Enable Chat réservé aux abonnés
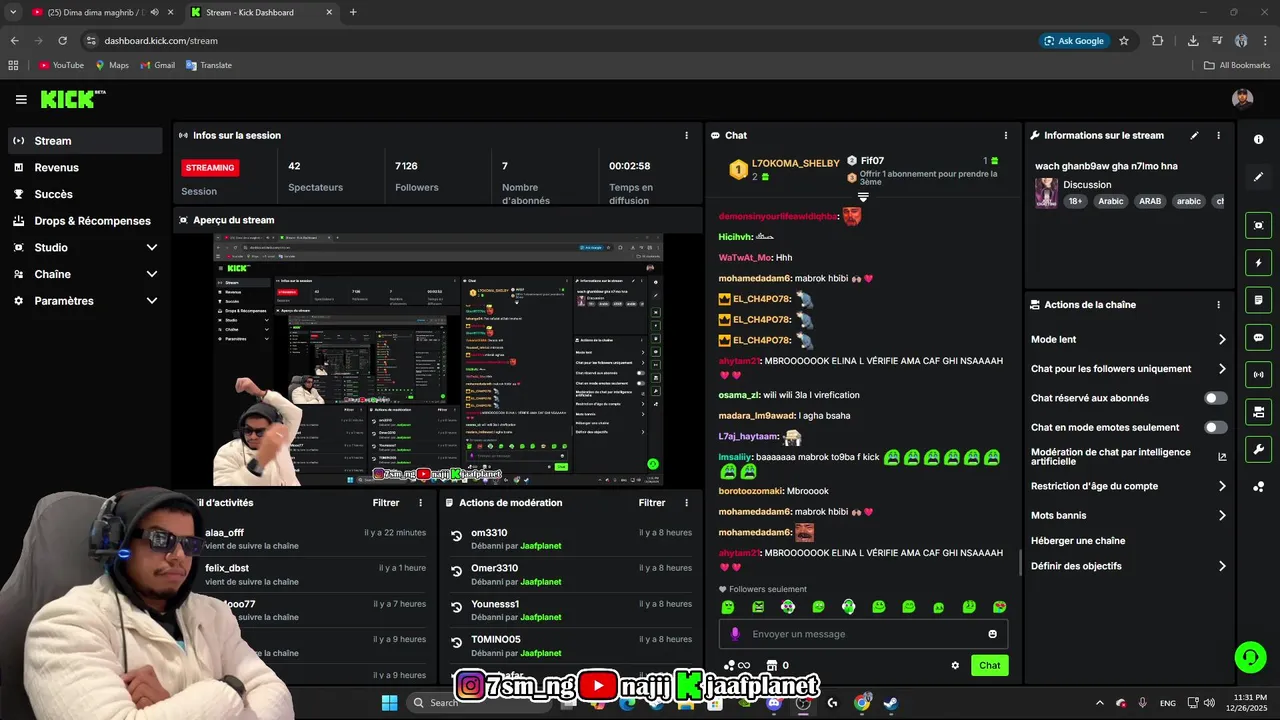Image resolution: width=1280 pixels, height=720 pixels. point(1215,398)
